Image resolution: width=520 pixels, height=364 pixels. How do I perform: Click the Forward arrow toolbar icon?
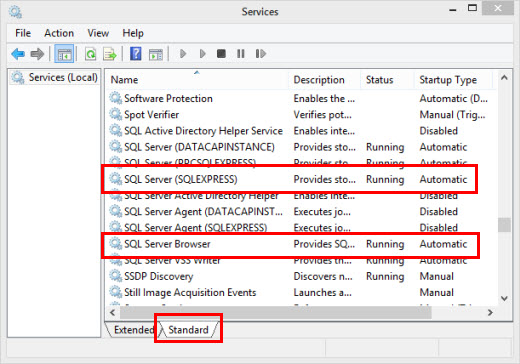tap(37, 54)
